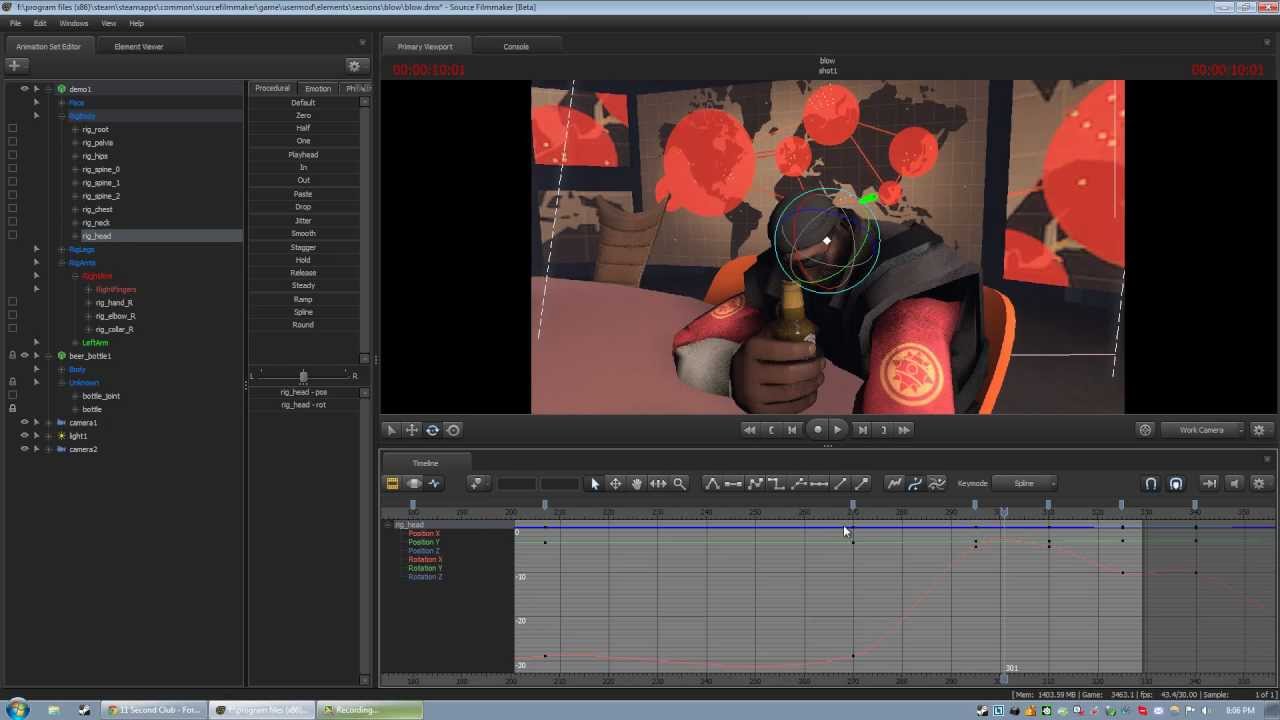Viewport: 1280px width, 720px height.
Task: Click the Record button in viewport transport
Action: (x=817, y=429)
